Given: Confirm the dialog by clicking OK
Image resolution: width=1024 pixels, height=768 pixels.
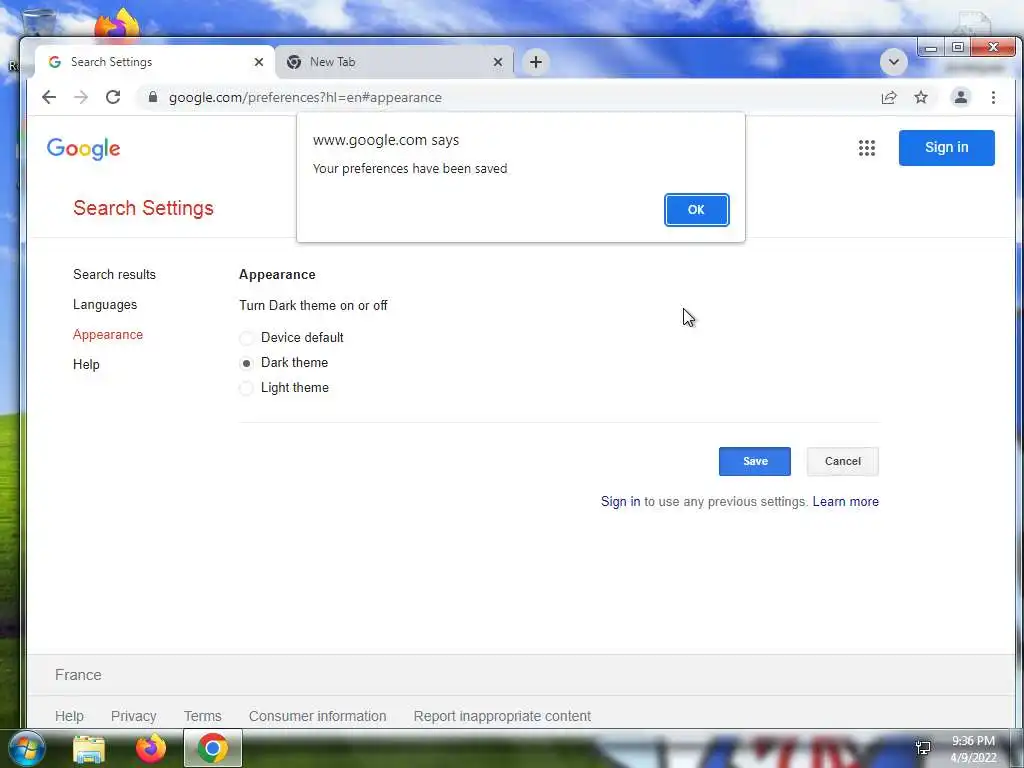Looking at the screenshot, I should click(696, 210).
